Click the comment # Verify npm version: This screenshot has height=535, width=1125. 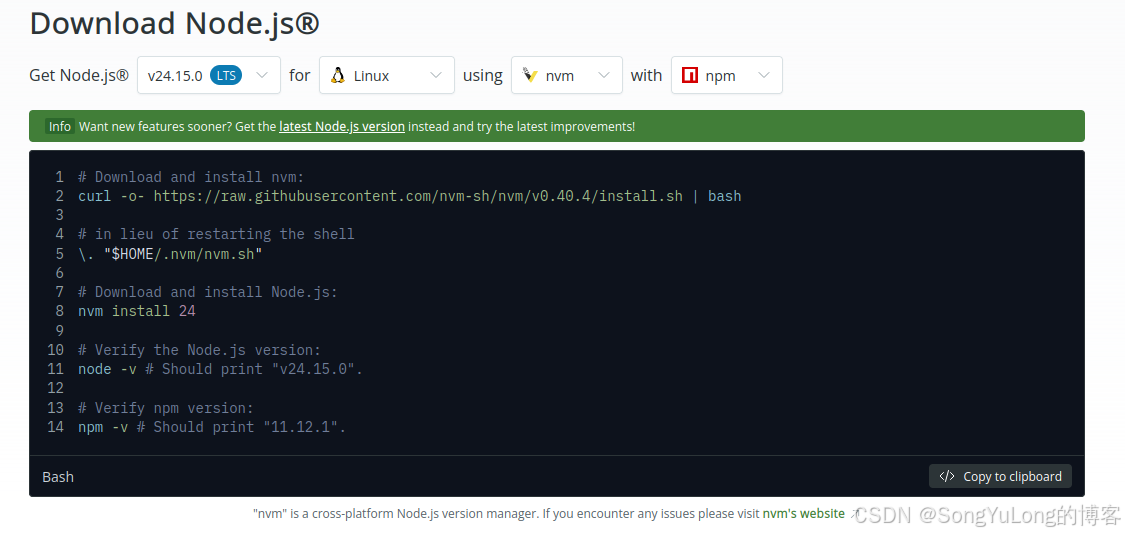pos(166,408)
